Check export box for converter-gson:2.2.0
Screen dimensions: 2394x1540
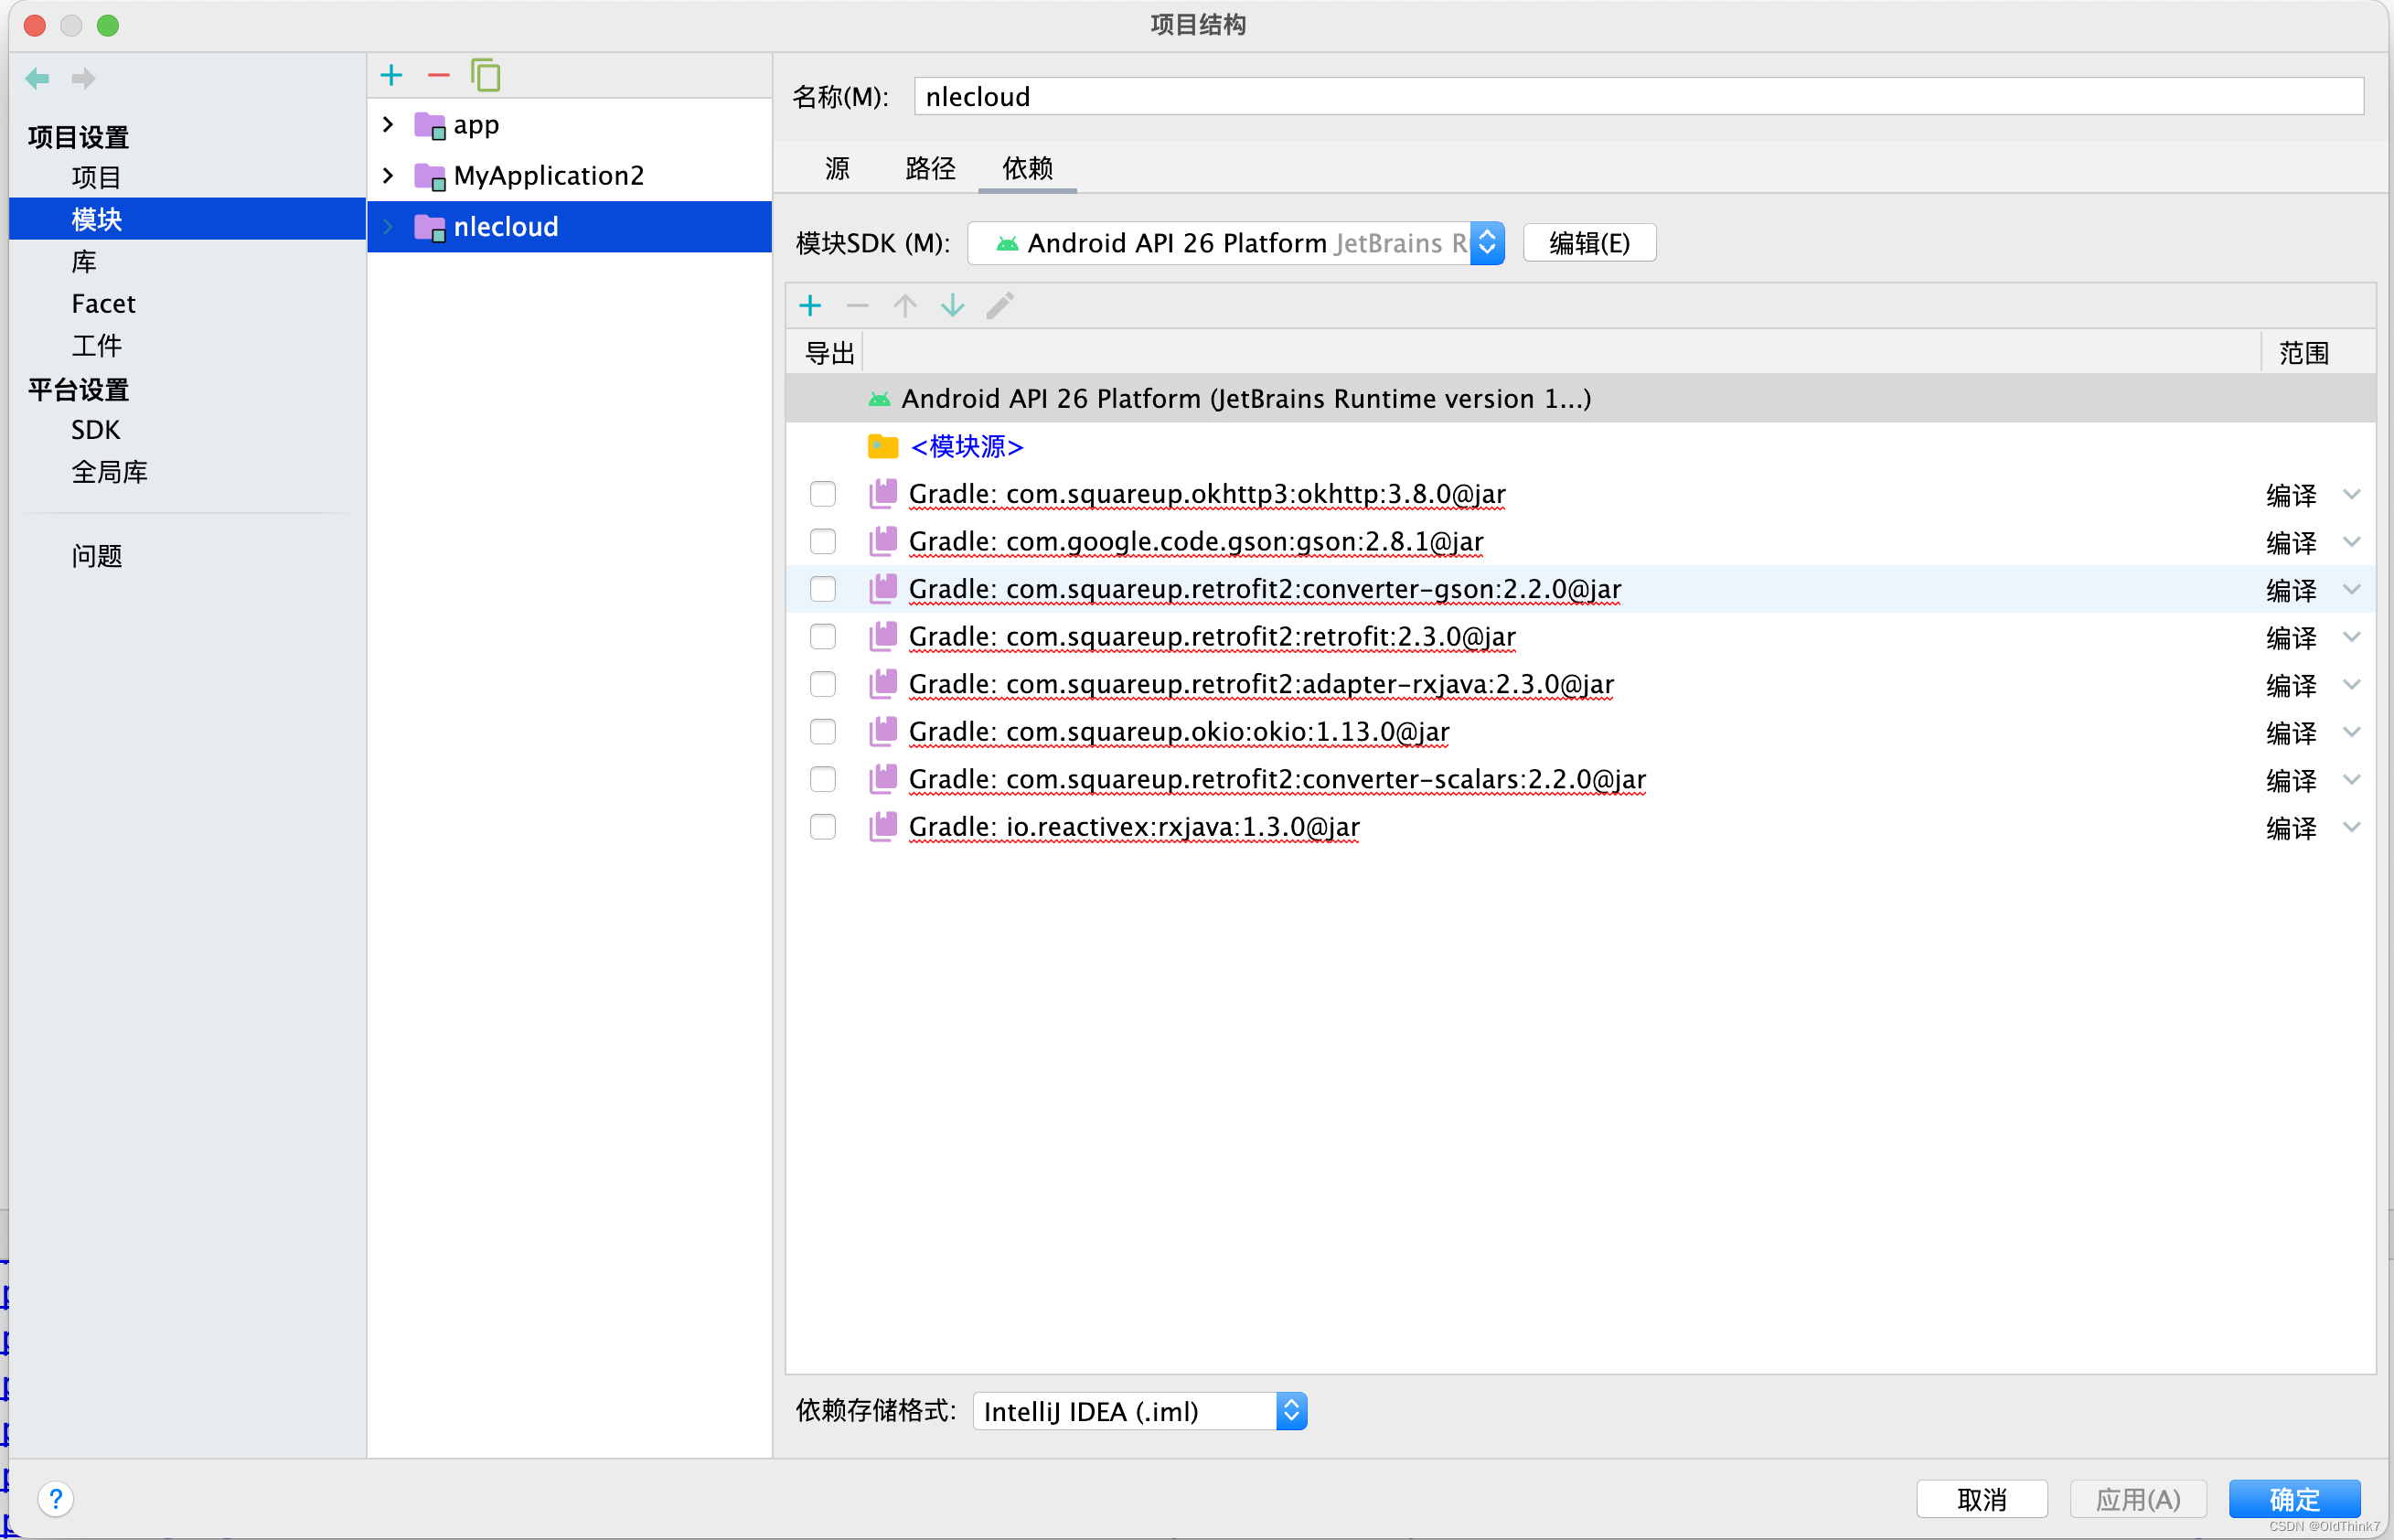(822, 589)
